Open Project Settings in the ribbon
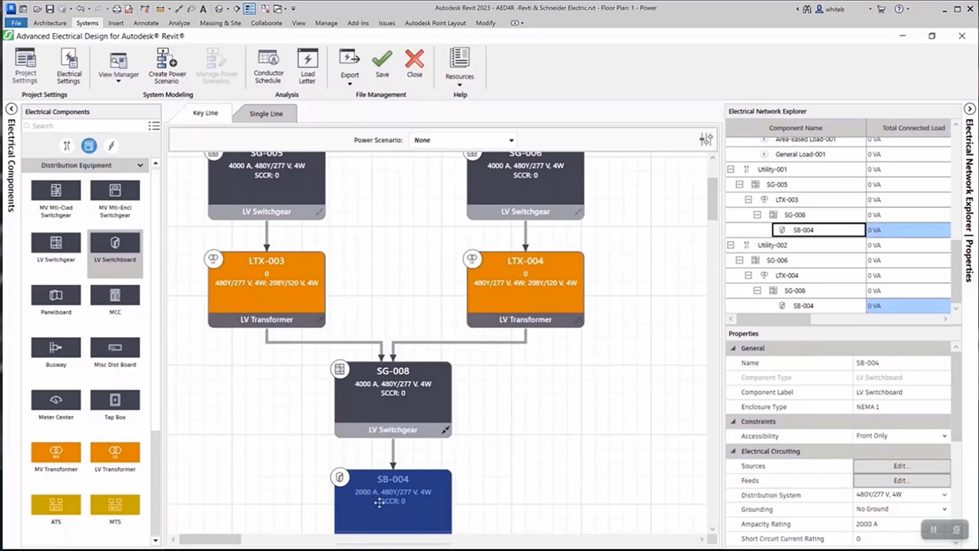Image resolution: width=979 pixels, height=551 pixels. click(25, 66)
